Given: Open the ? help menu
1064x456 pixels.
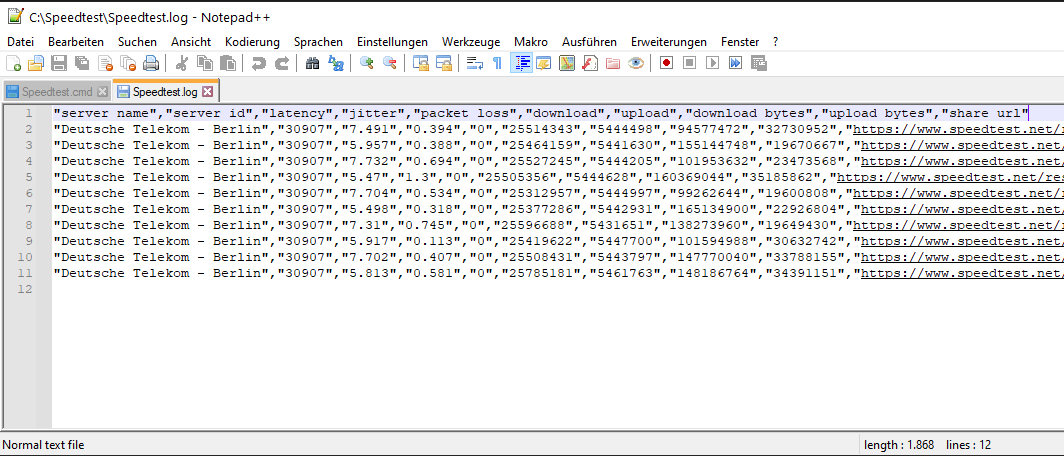Looking at the screenshot, I should coord(776,42).
